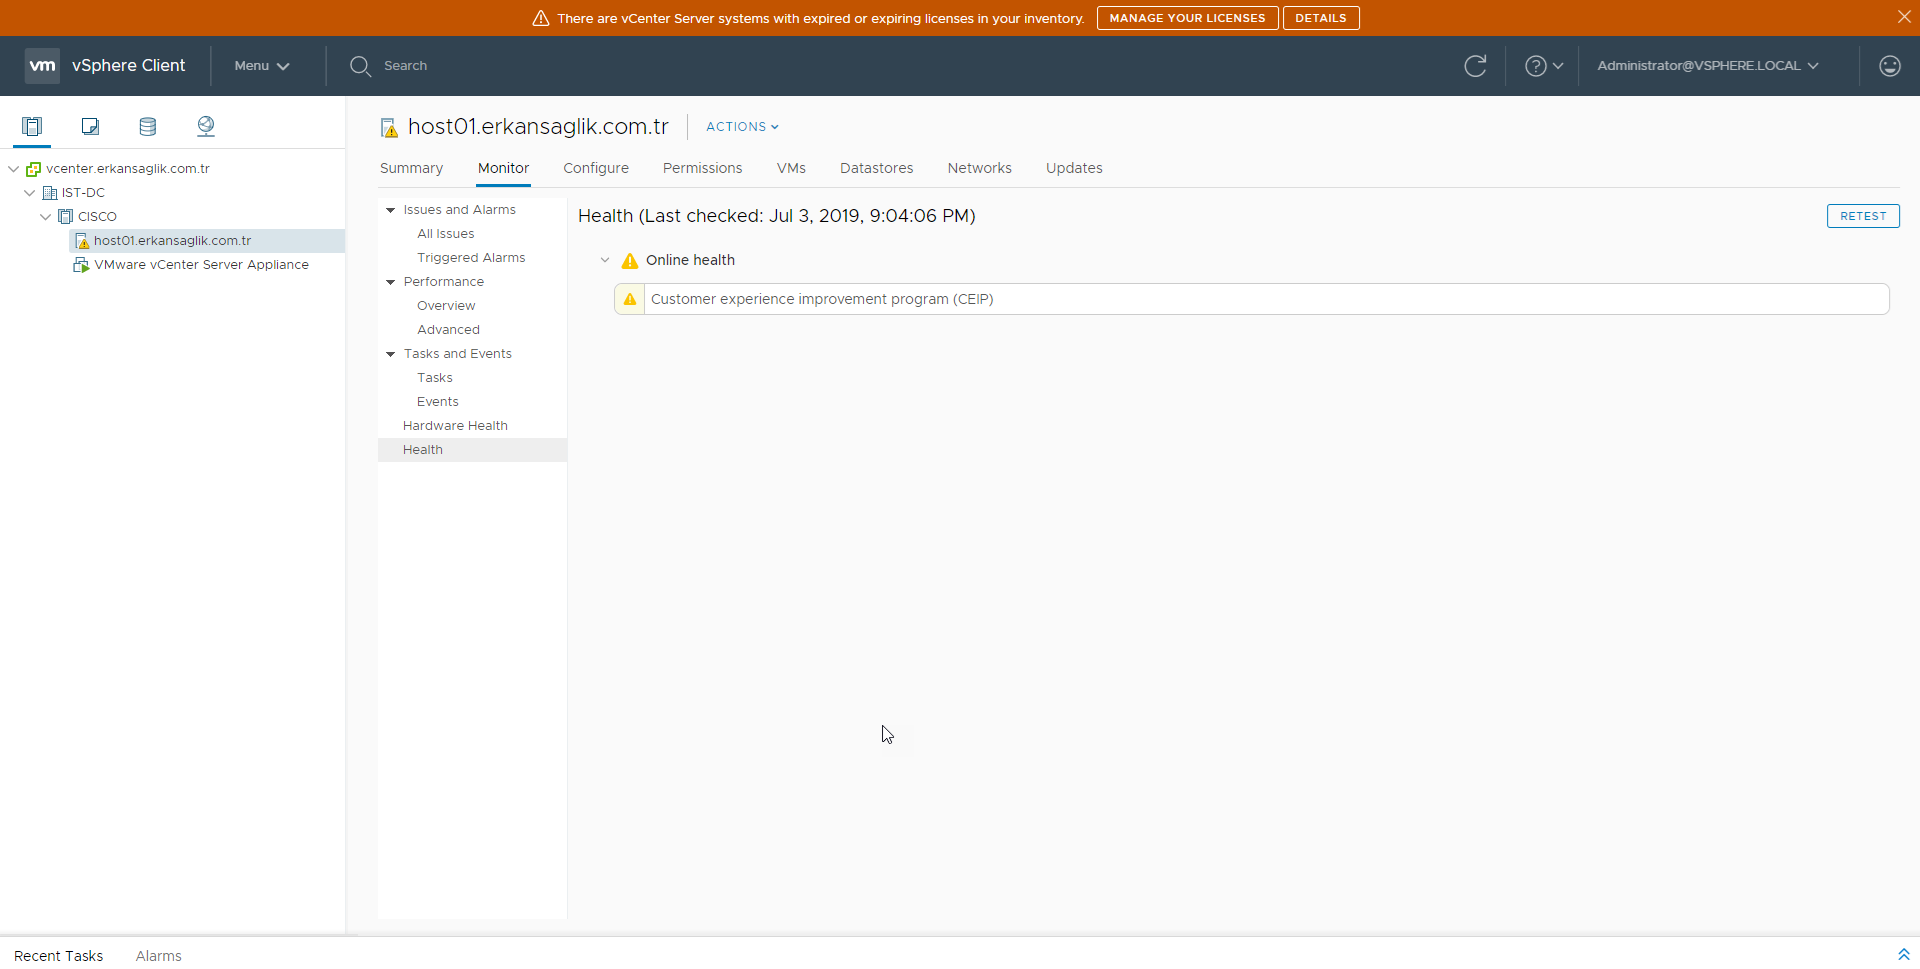Viewport: 1920px width, 969px height.
Task: Switch to the Updates tab
Action: 1074,168
